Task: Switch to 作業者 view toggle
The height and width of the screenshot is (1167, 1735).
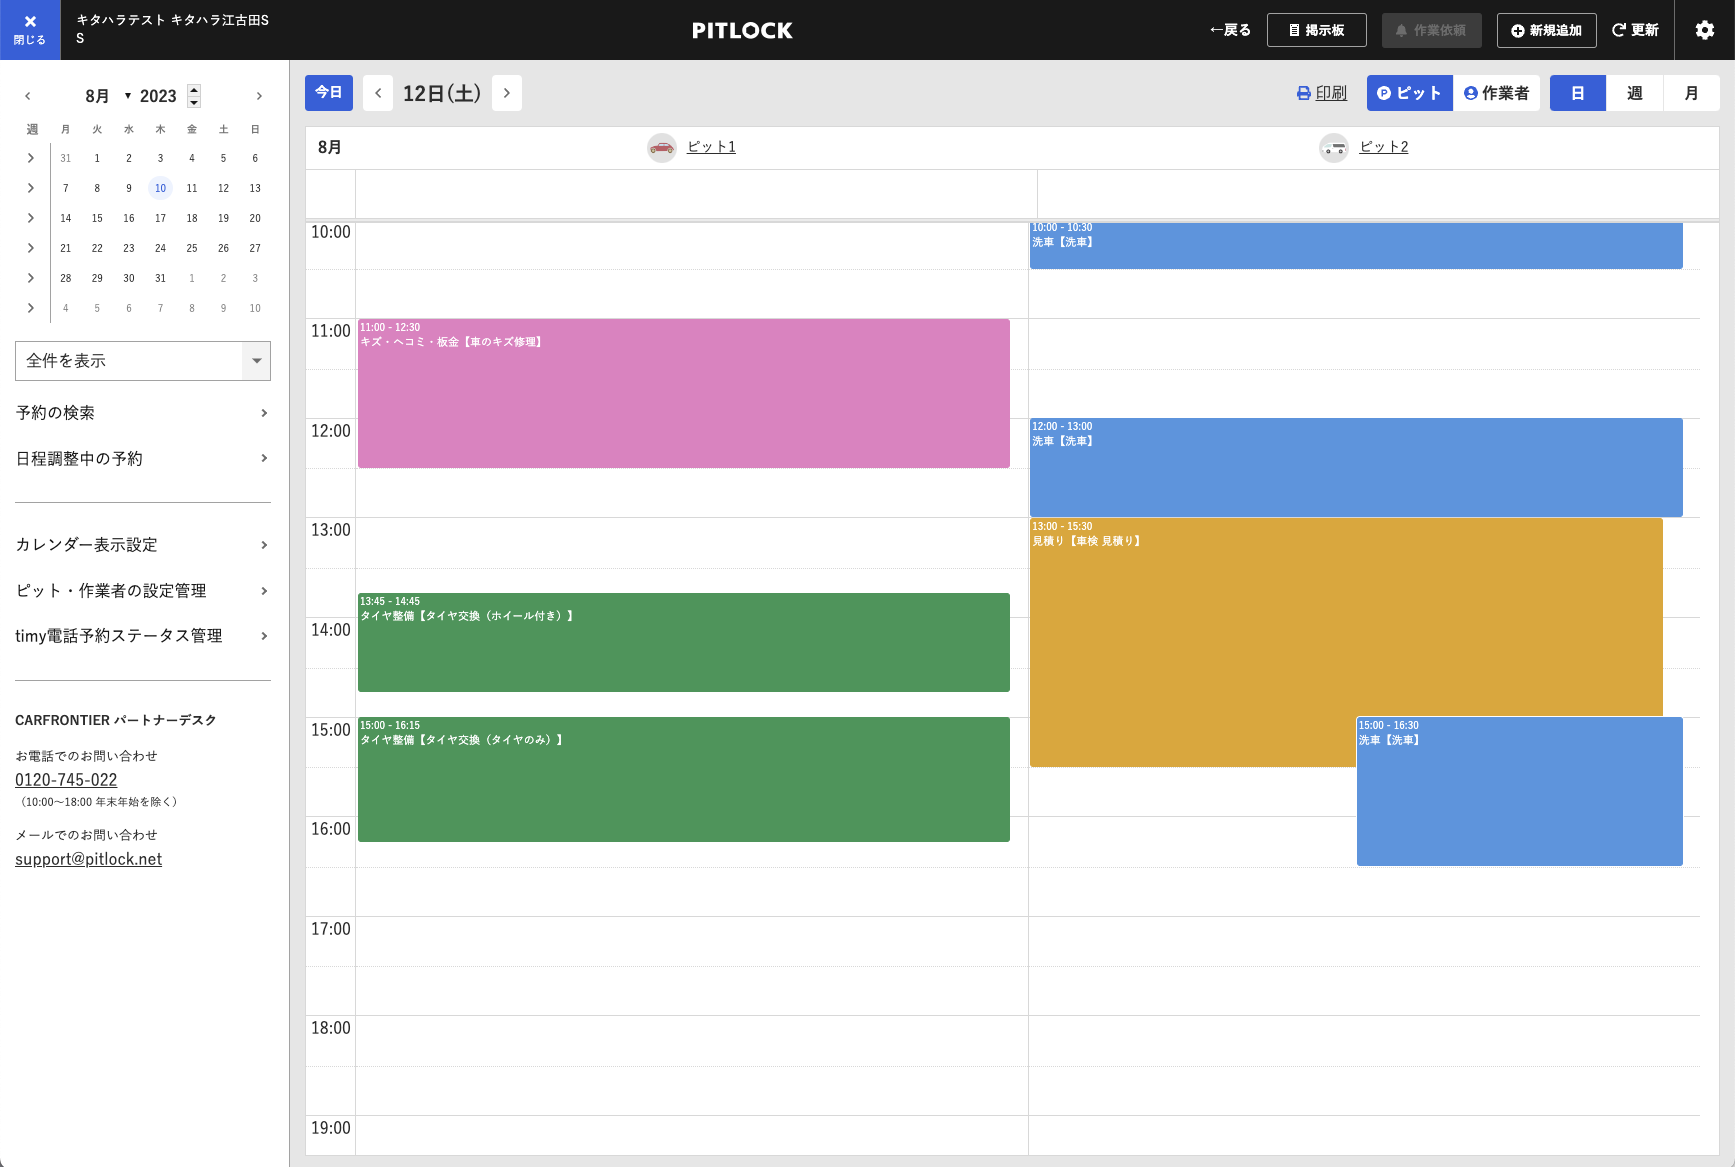Action: [1497, 93]
